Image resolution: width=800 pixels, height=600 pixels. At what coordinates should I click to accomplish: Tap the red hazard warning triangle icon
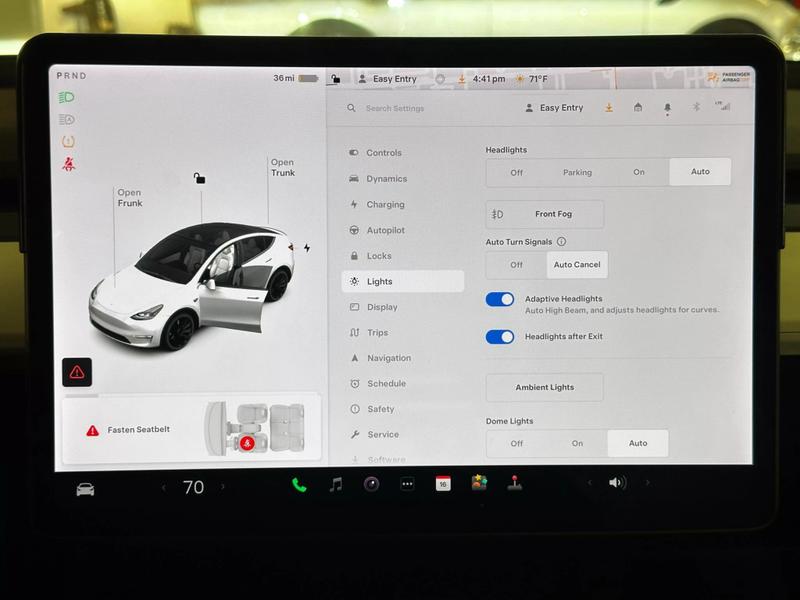pyautogui.click(x=77, y=372)
